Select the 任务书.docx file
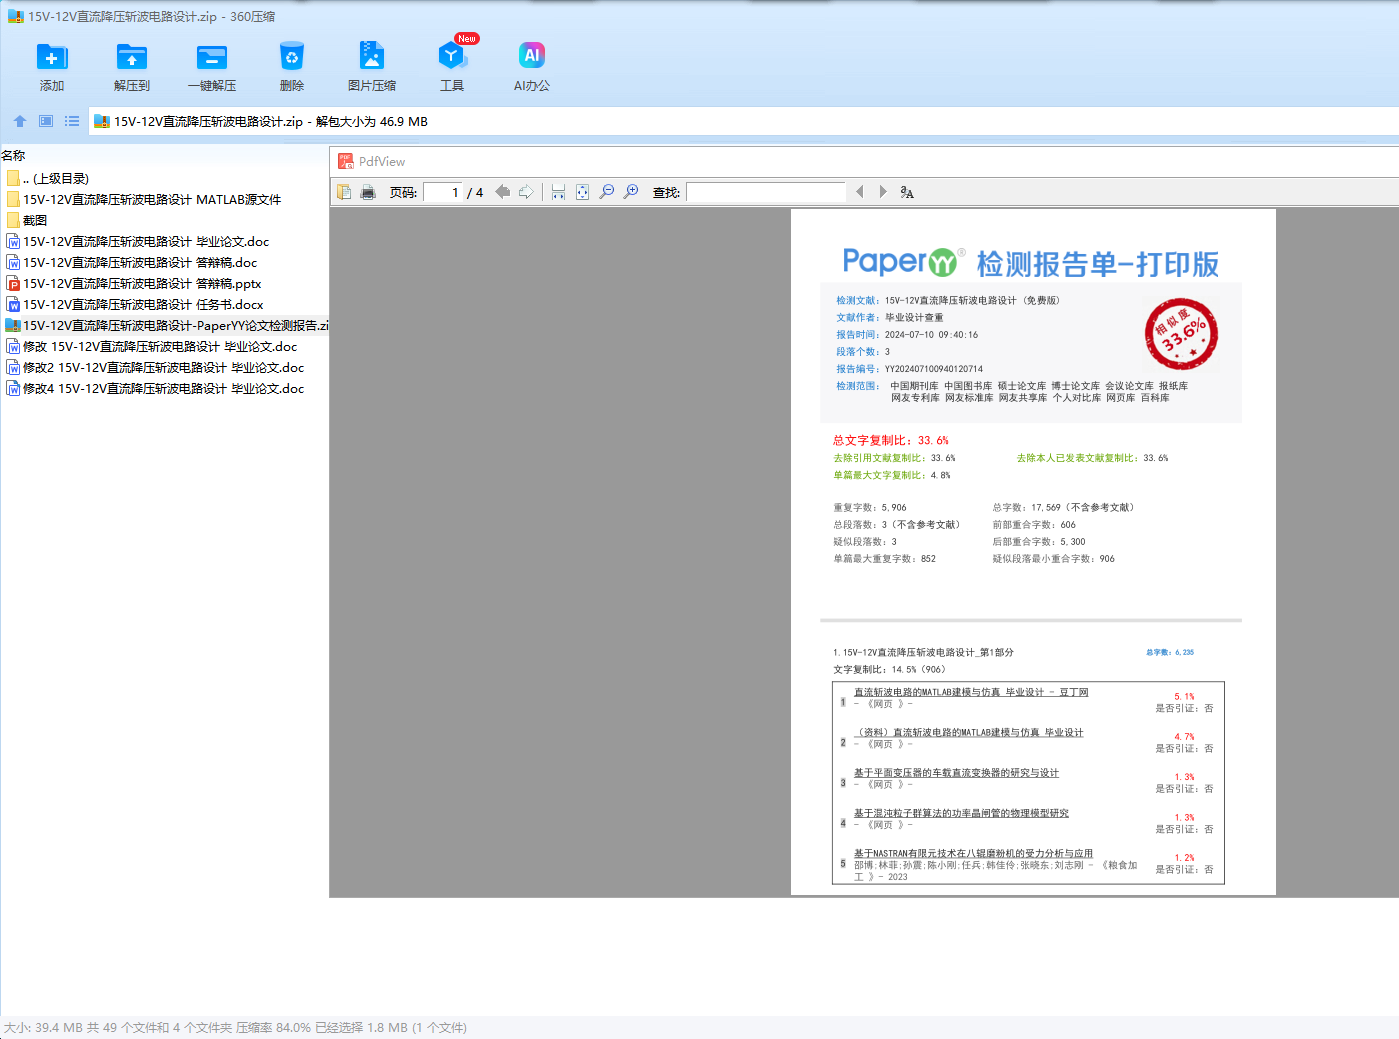Screen dimensions: 1399x1039 [x=135, y=305]
